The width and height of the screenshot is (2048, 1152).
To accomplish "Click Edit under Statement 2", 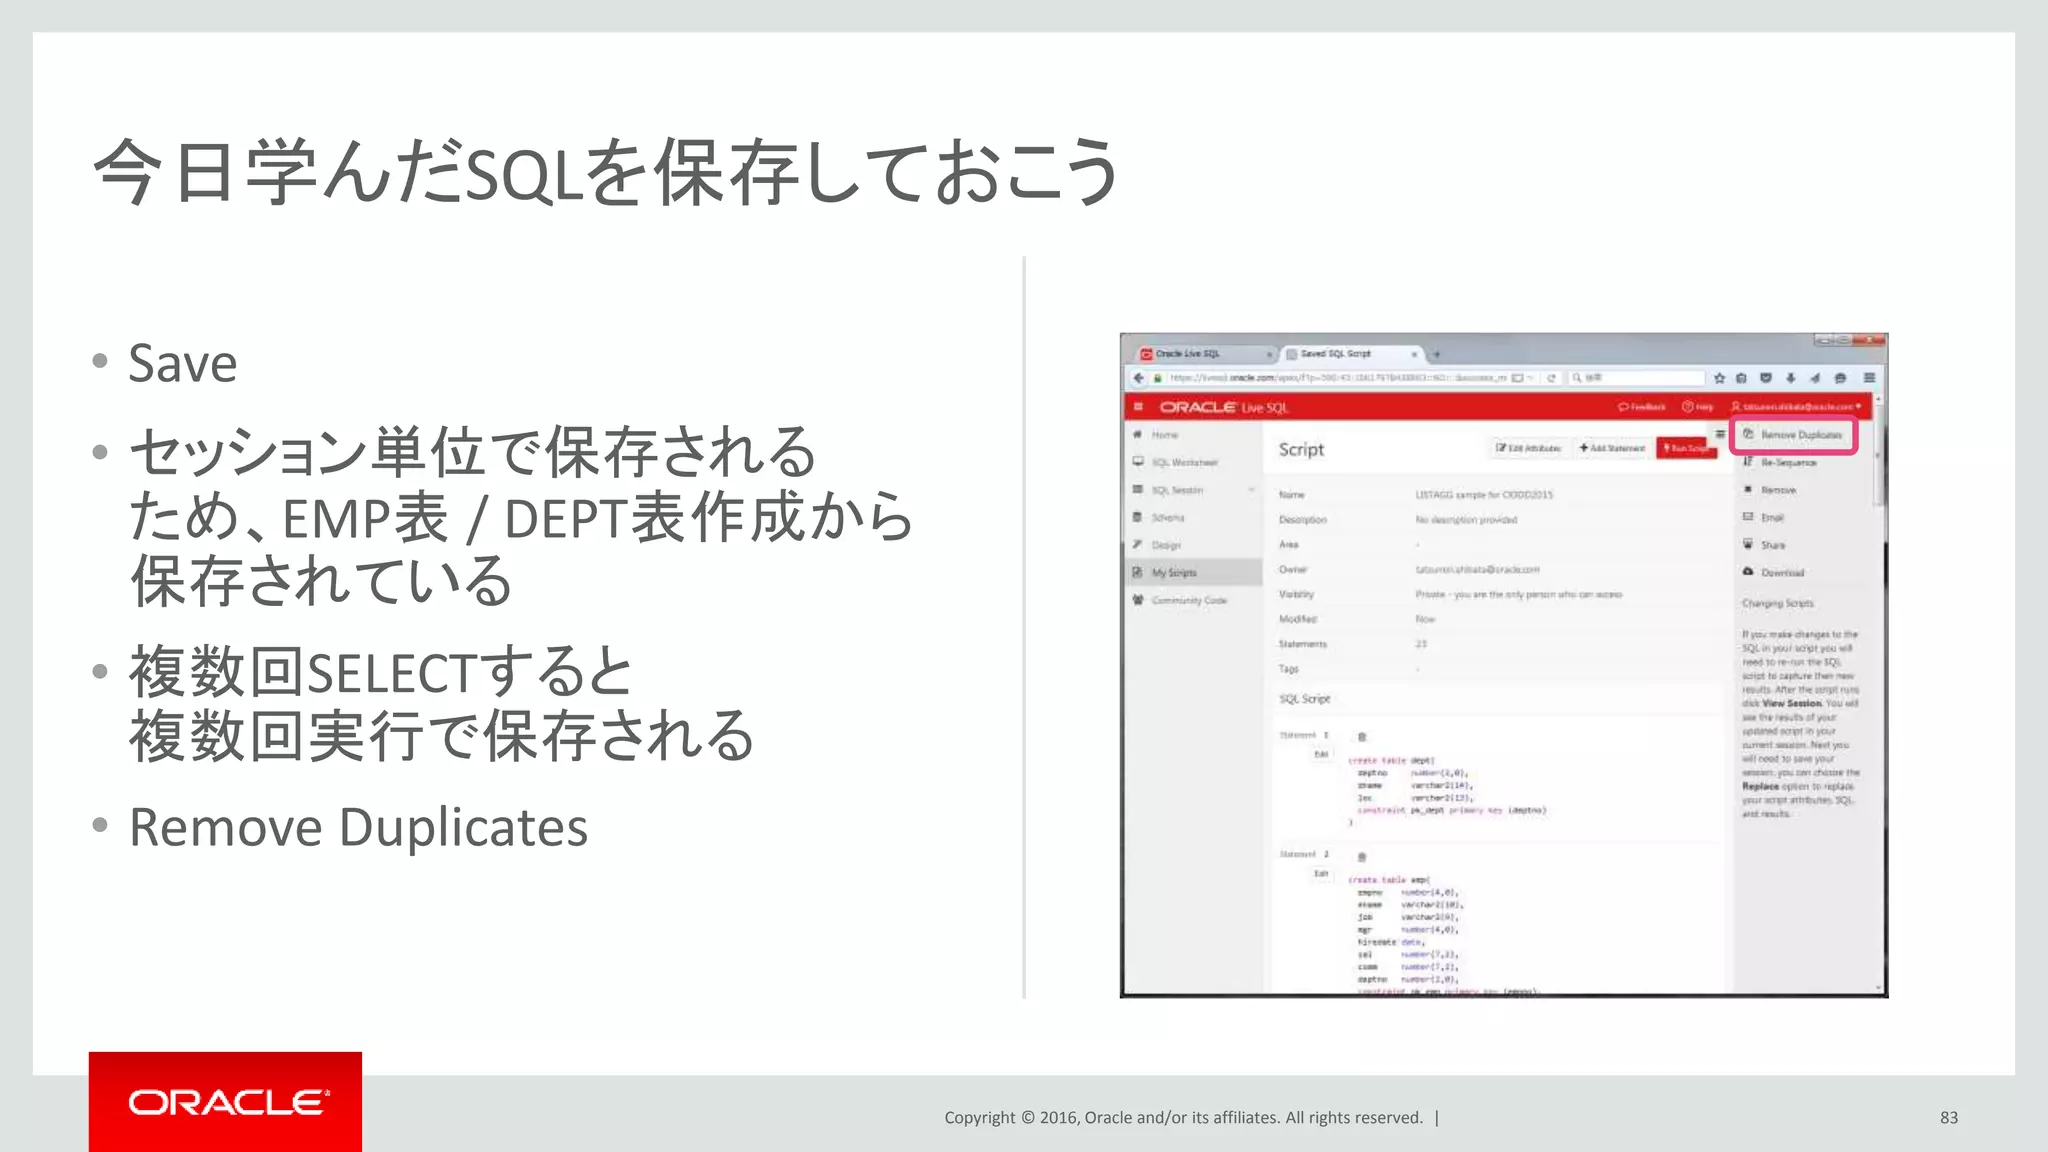I will pyautogui.click(x=1321, y=874).
